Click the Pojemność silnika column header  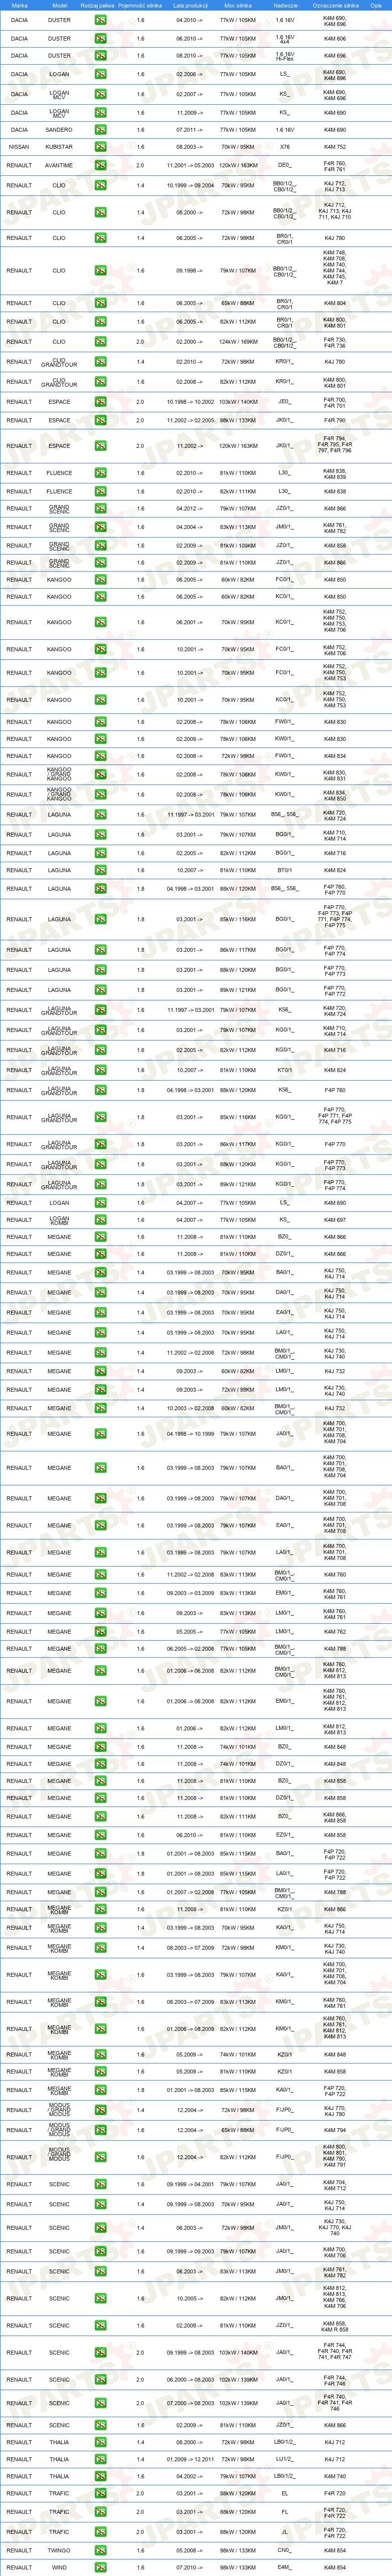(140, 5)
